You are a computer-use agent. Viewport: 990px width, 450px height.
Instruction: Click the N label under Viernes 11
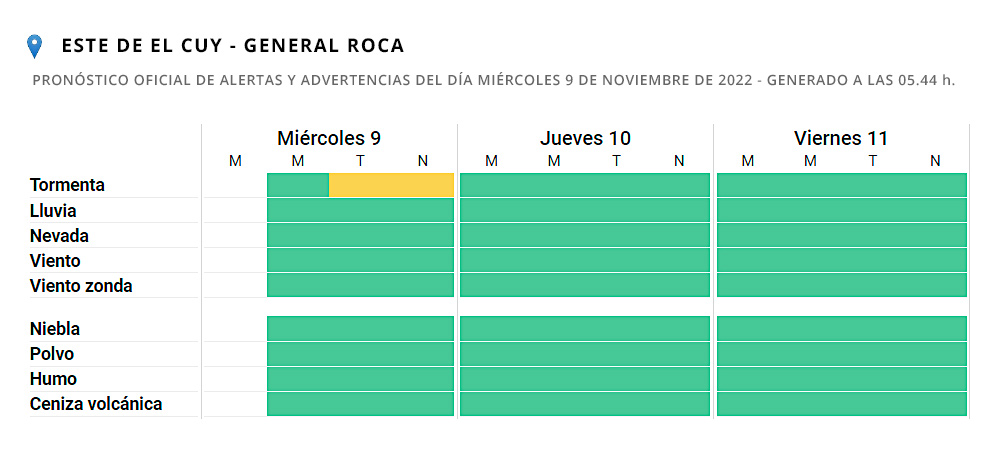(x=935, y=161)
